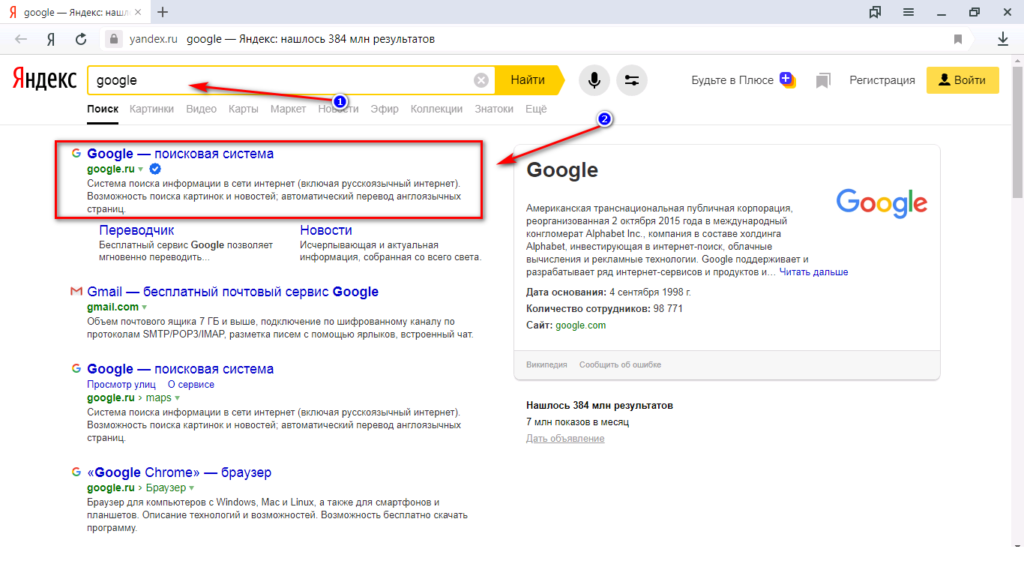1024x576 pixels.
Task: Open search settings filter icon
Action: point(632,80)
